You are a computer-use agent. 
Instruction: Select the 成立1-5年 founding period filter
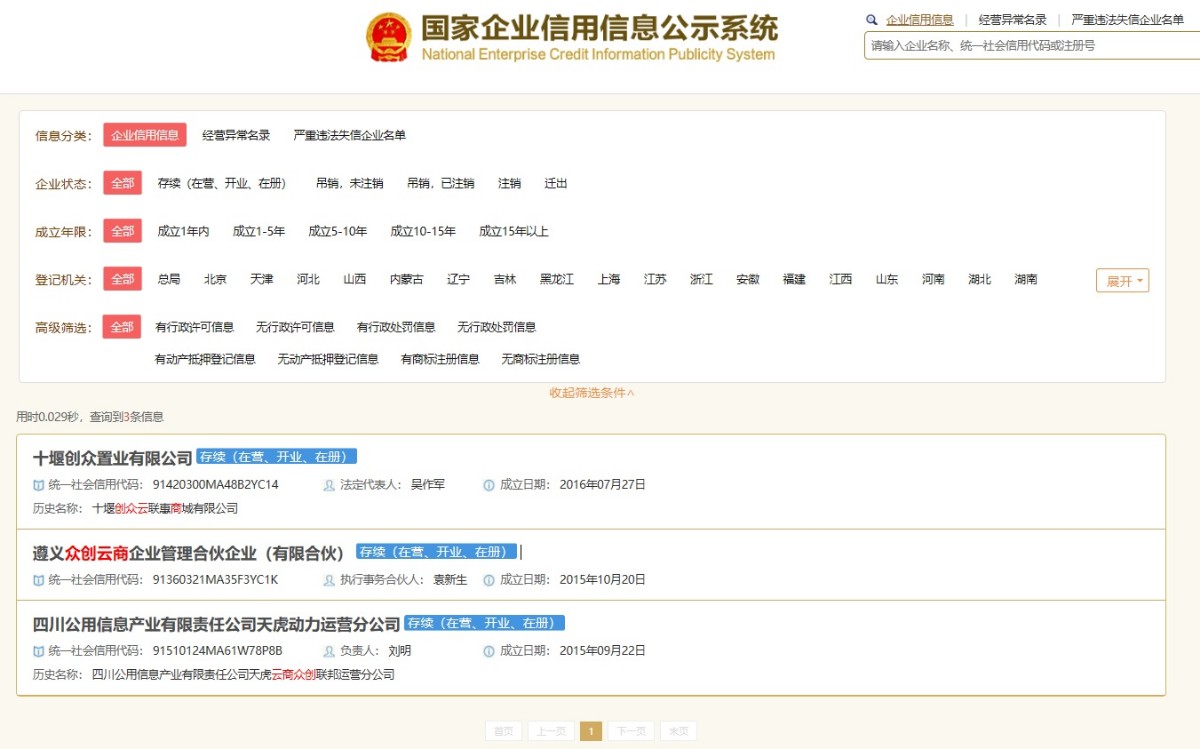click(259, 231)
